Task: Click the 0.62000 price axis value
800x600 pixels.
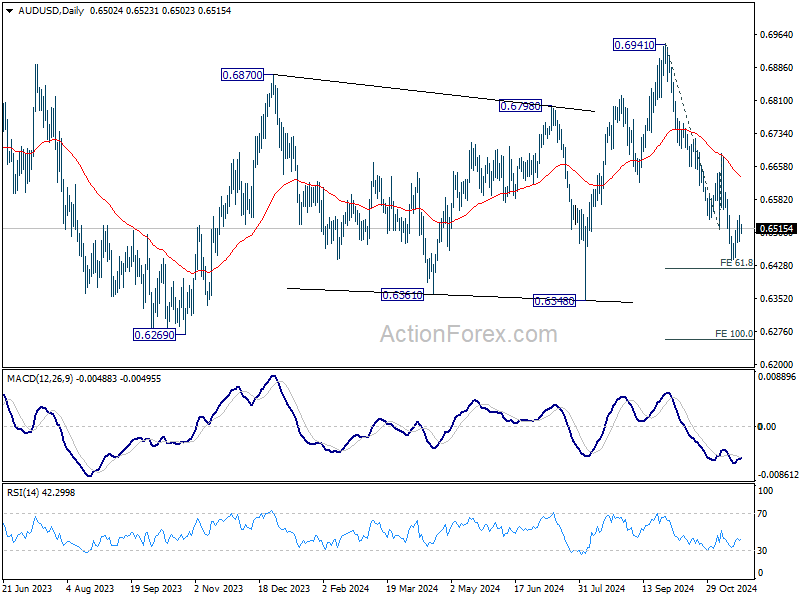Action: pos(777,364)
